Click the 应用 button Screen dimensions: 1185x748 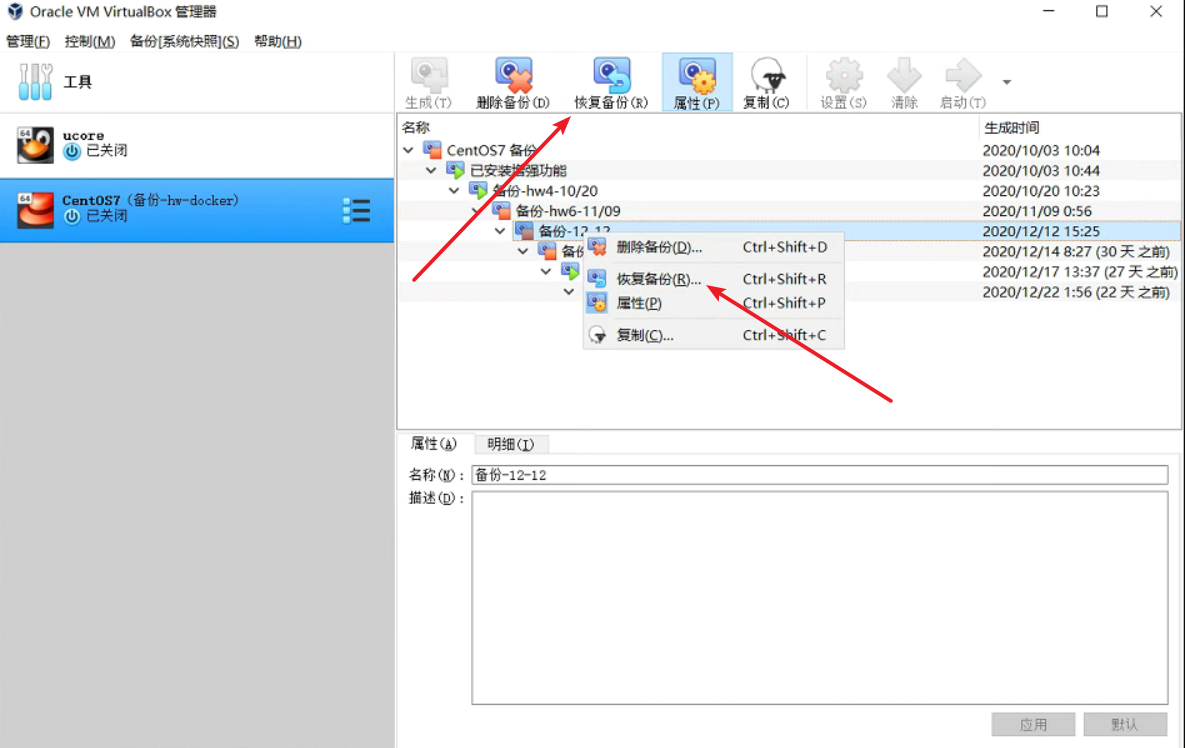[1033, 725]
